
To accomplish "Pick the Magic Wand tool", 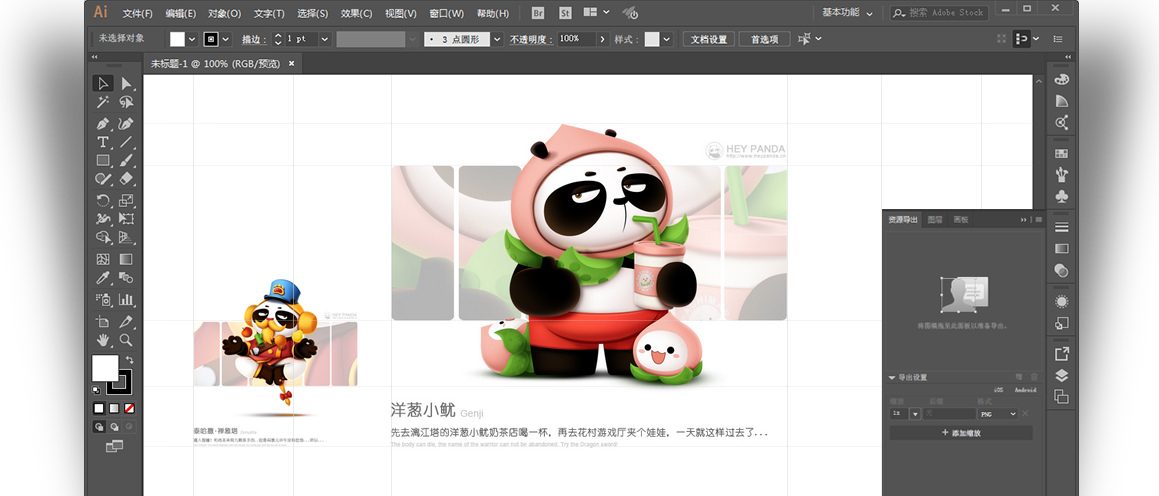I will (x=103, y=103).
